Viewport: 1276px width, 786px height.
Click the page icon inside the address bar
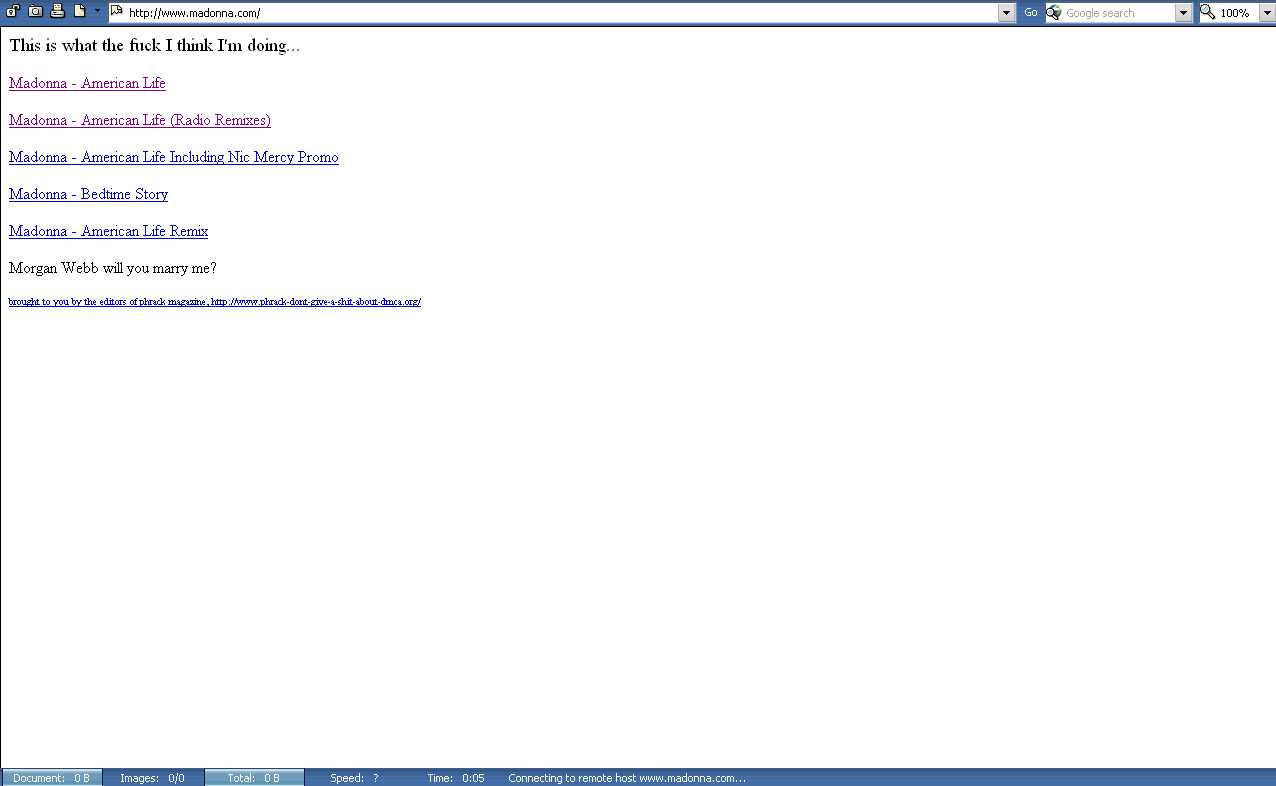coord(117,12)
